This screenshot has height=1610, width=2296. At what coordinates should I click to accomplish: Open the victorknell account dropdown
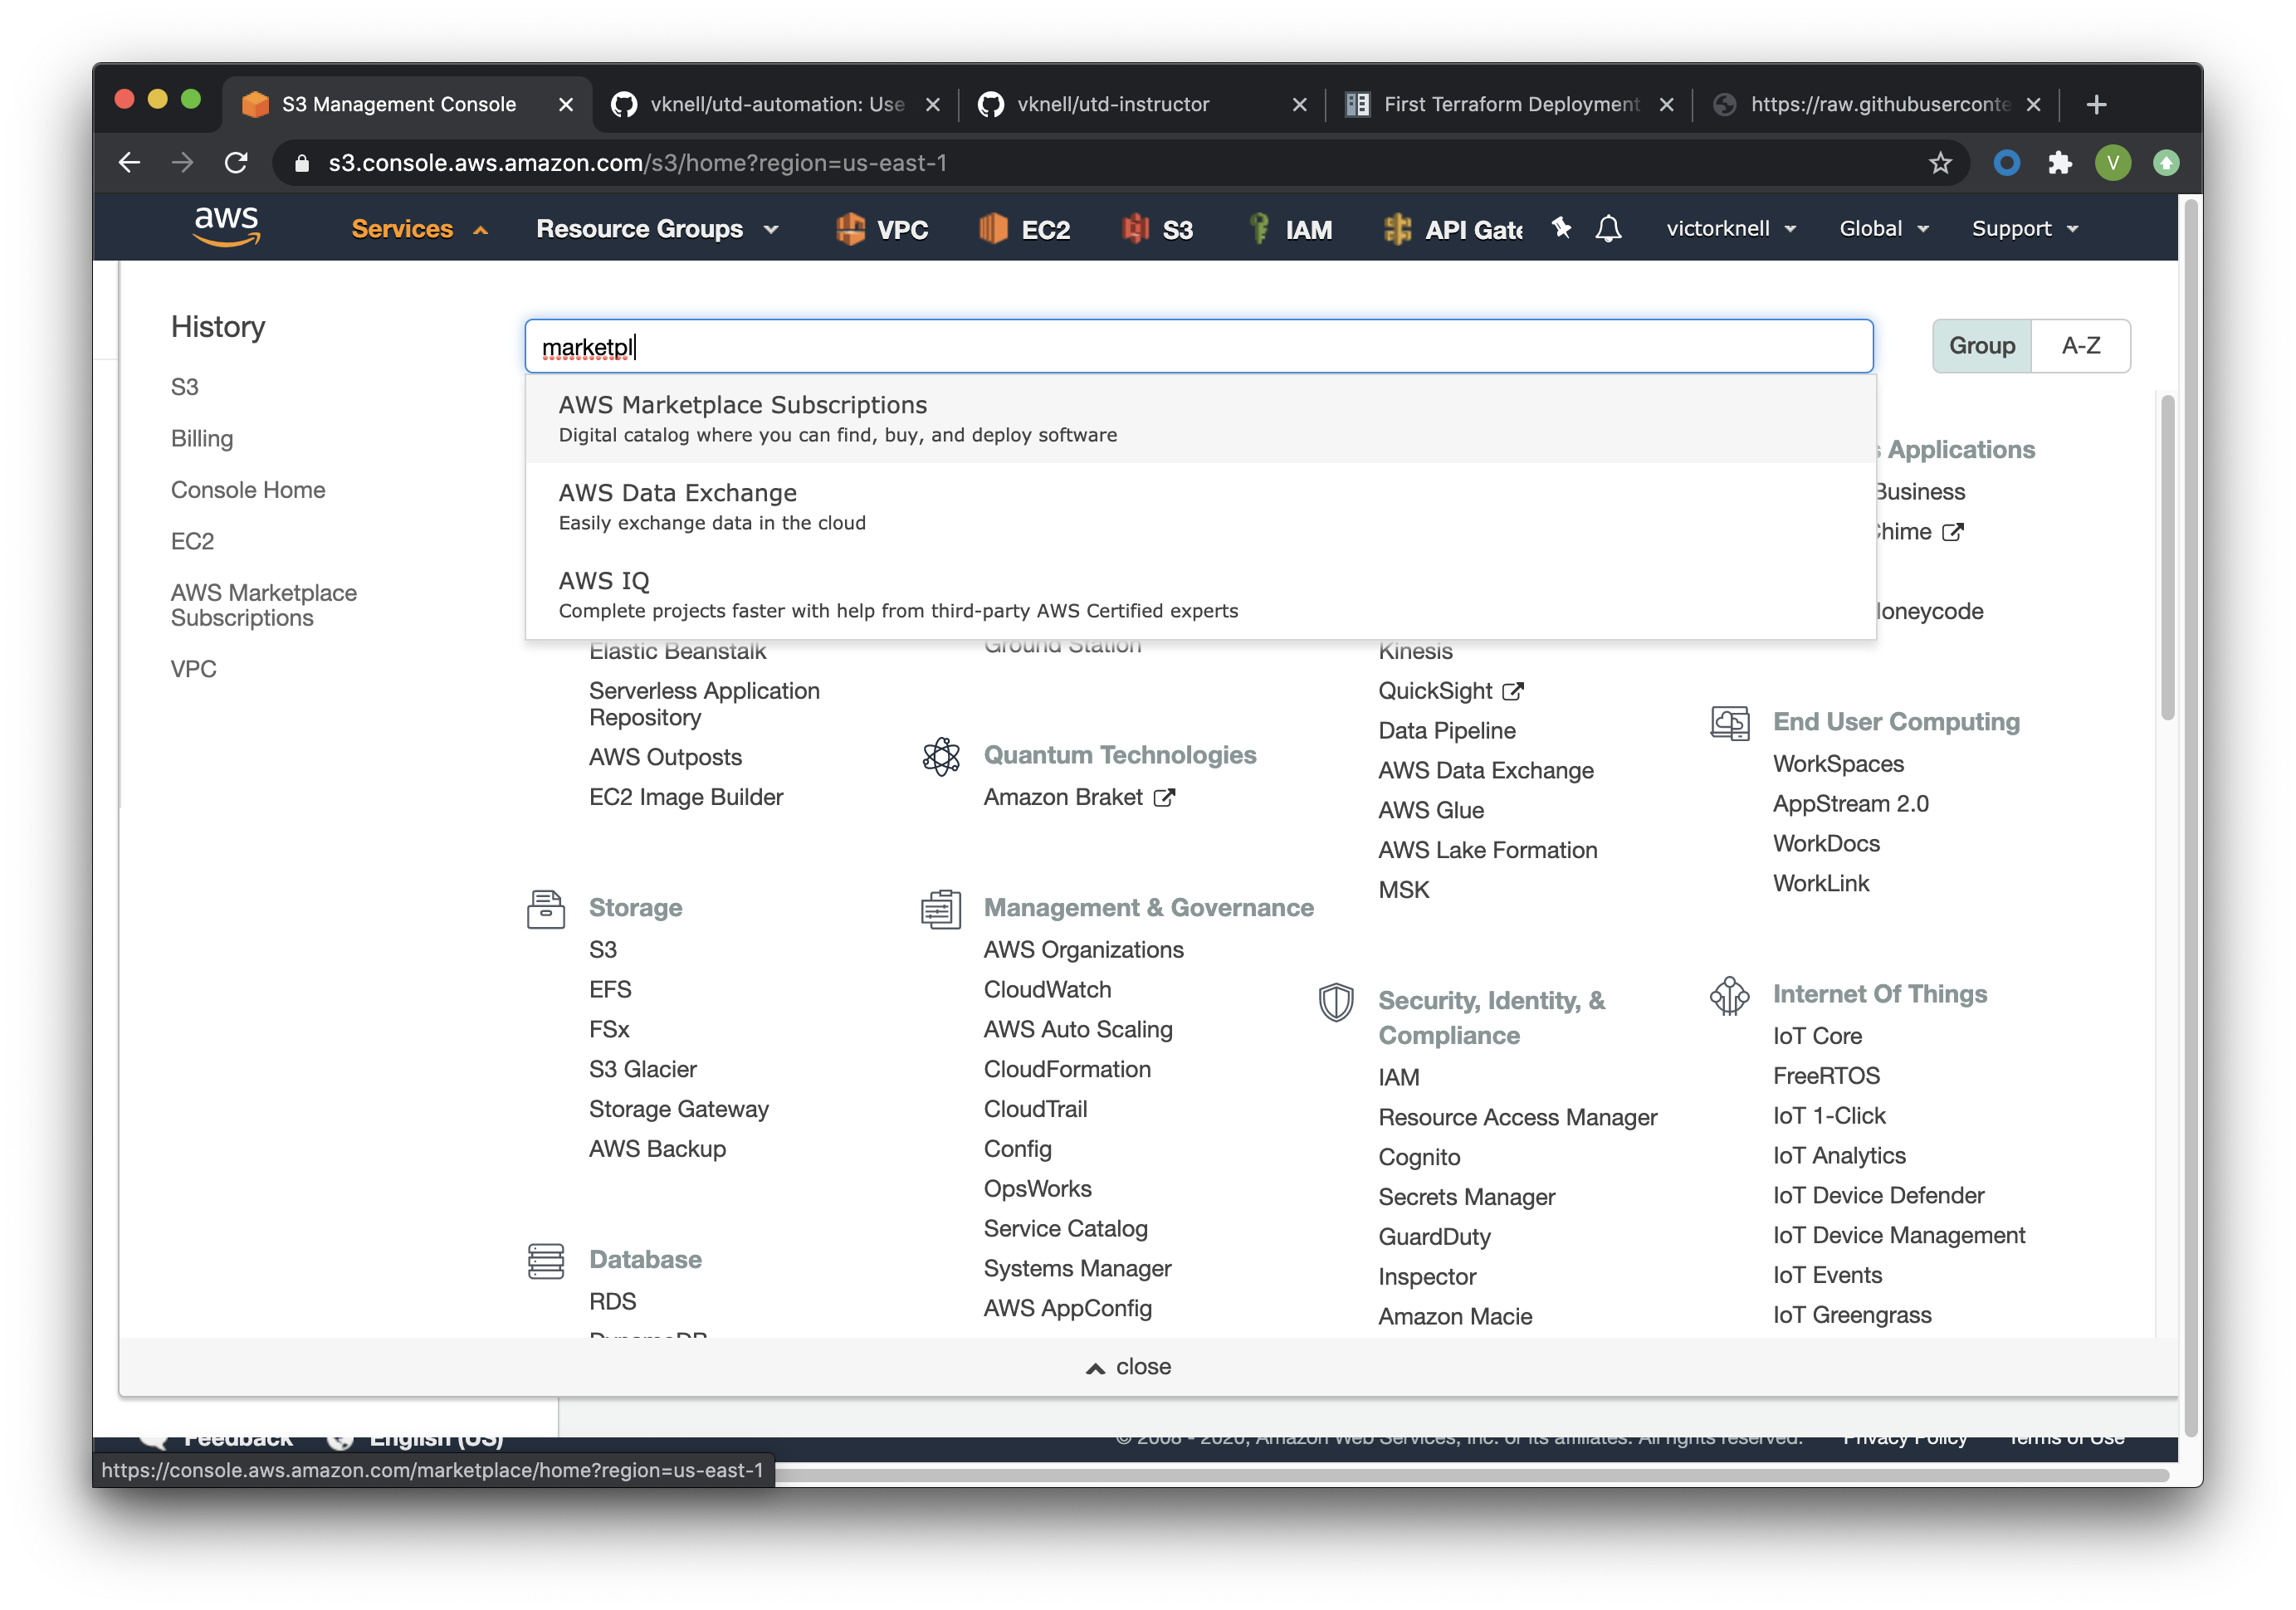[1731, 229]
